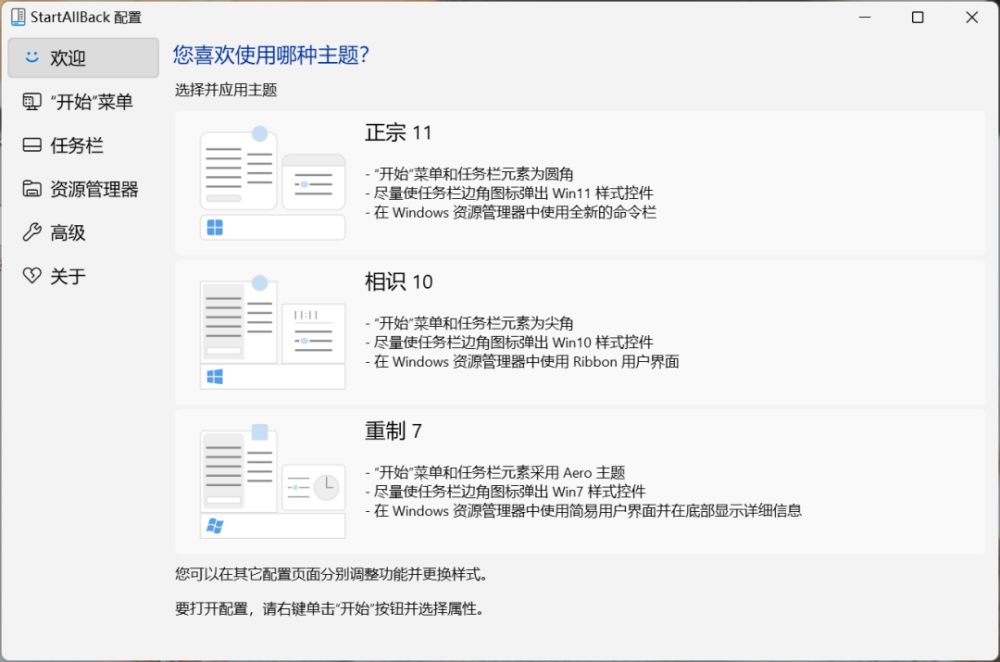The height and width of the screenshot is (662, 1000).
Task: Open the 欢迎 page
Action: point(84,58)
